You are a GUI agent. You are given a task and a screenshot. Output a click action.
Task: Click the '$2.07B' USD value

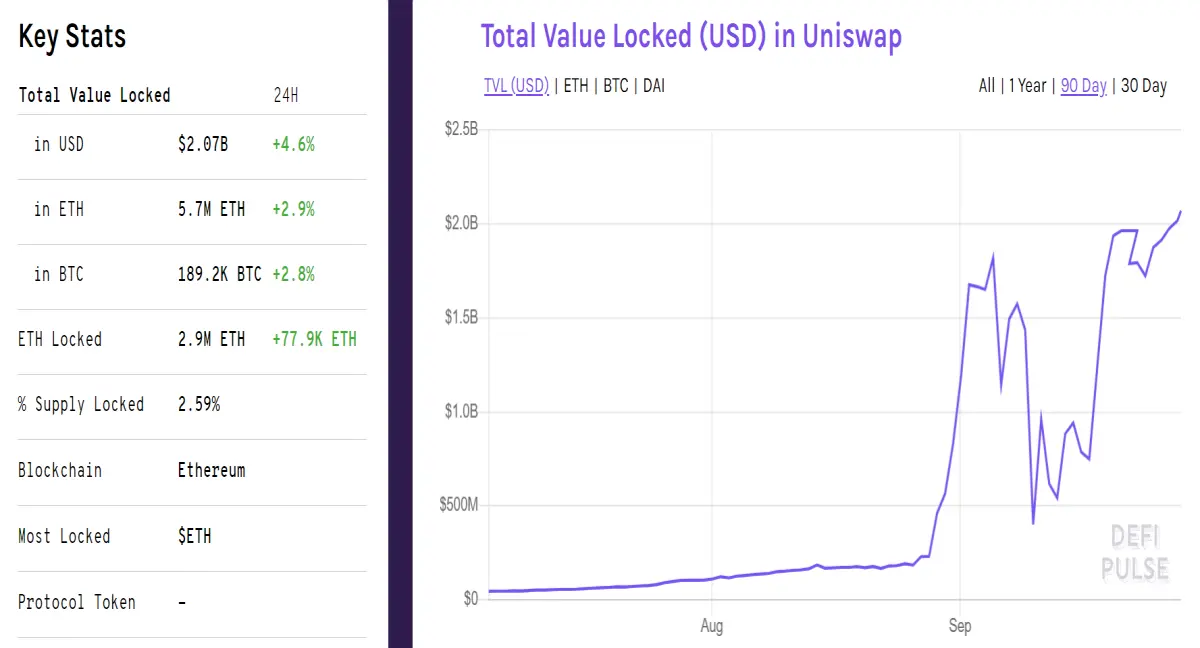coord(203,144)
